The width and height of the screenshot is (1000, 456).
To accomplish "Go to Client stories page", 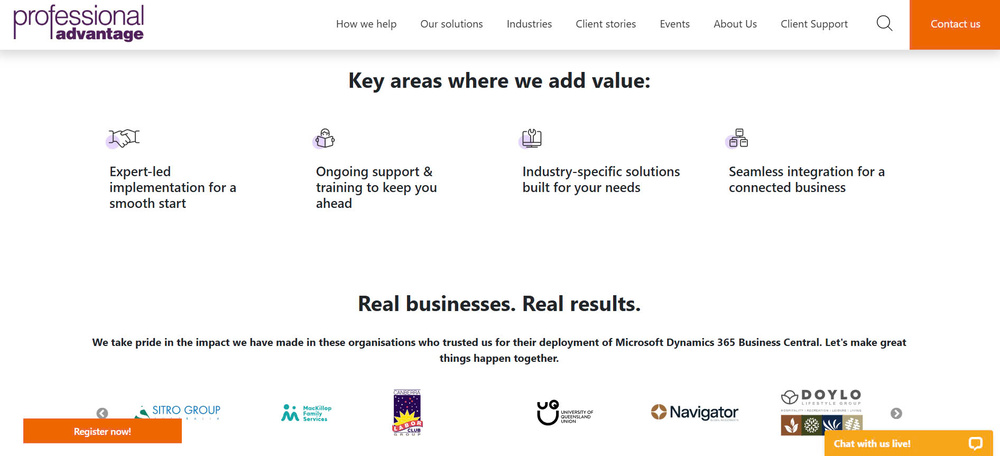I will coord(605,24).
